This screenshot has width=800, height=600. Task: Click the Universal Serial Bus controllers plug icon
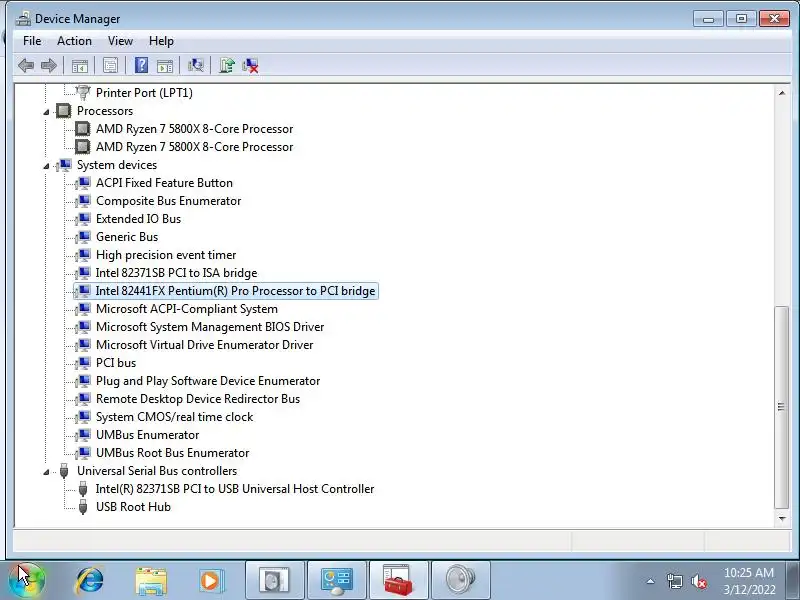pyautogui.click(x=64, y=470)
